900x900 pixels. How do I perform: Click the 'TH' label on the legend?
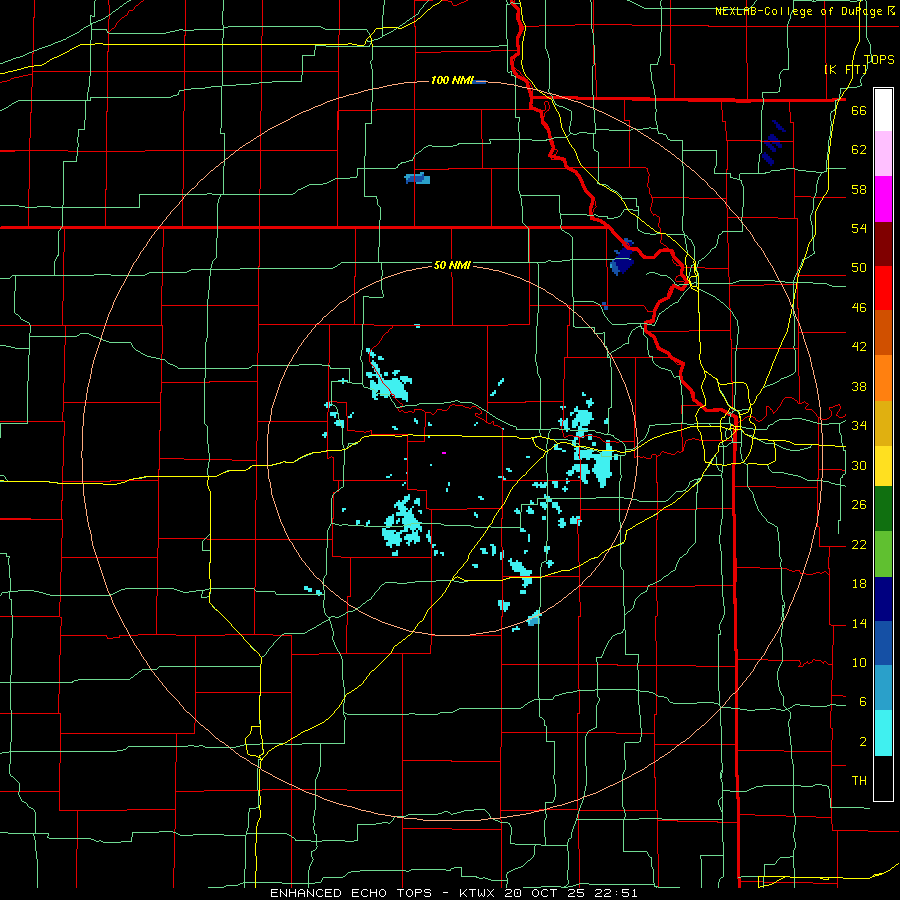click(x=859, y=781)
